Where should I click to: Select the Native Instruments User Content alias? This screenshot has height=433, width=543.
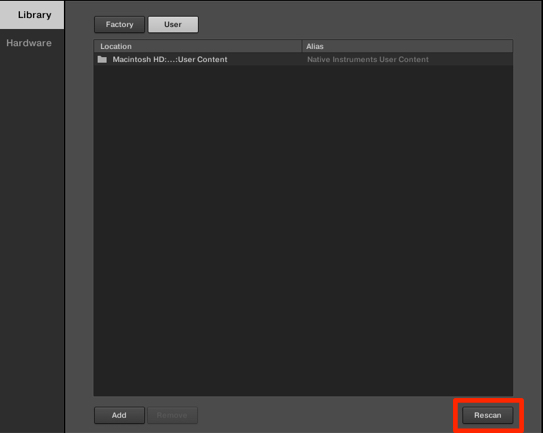tap(368, 59)
